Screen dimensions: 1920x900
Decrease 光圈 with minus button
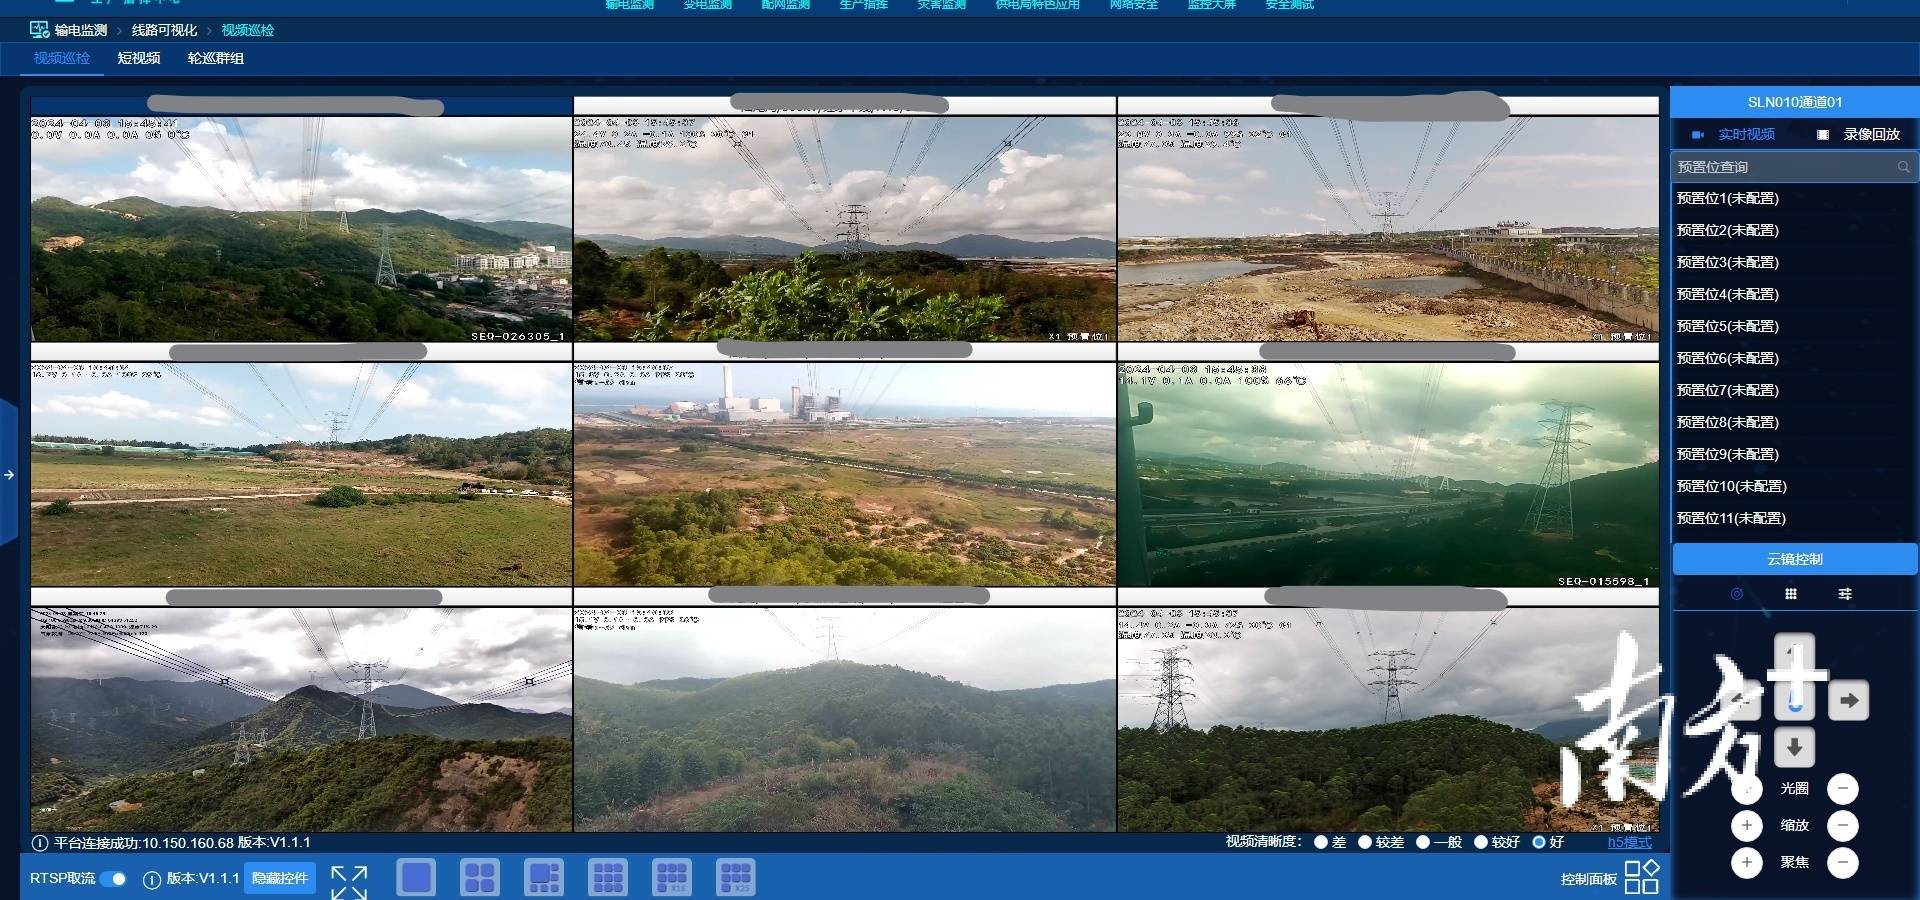click(1843, 788)
